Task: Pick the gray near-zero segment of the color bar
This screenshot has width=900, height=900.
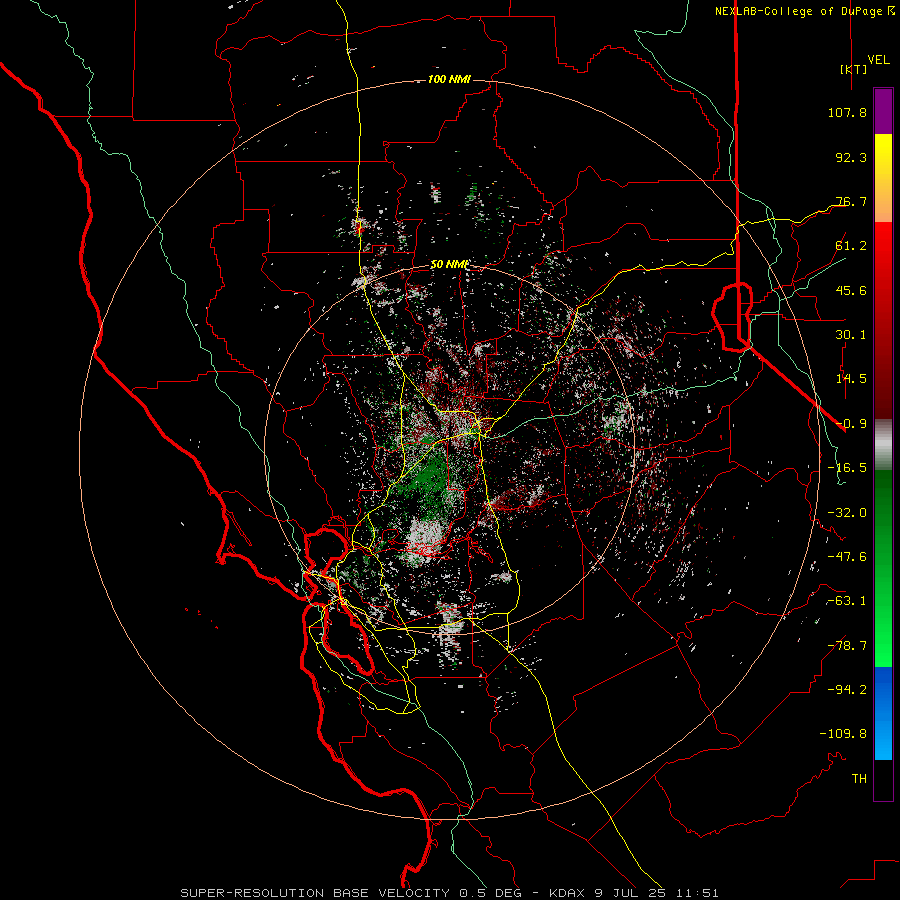Action: pos(883,444)
